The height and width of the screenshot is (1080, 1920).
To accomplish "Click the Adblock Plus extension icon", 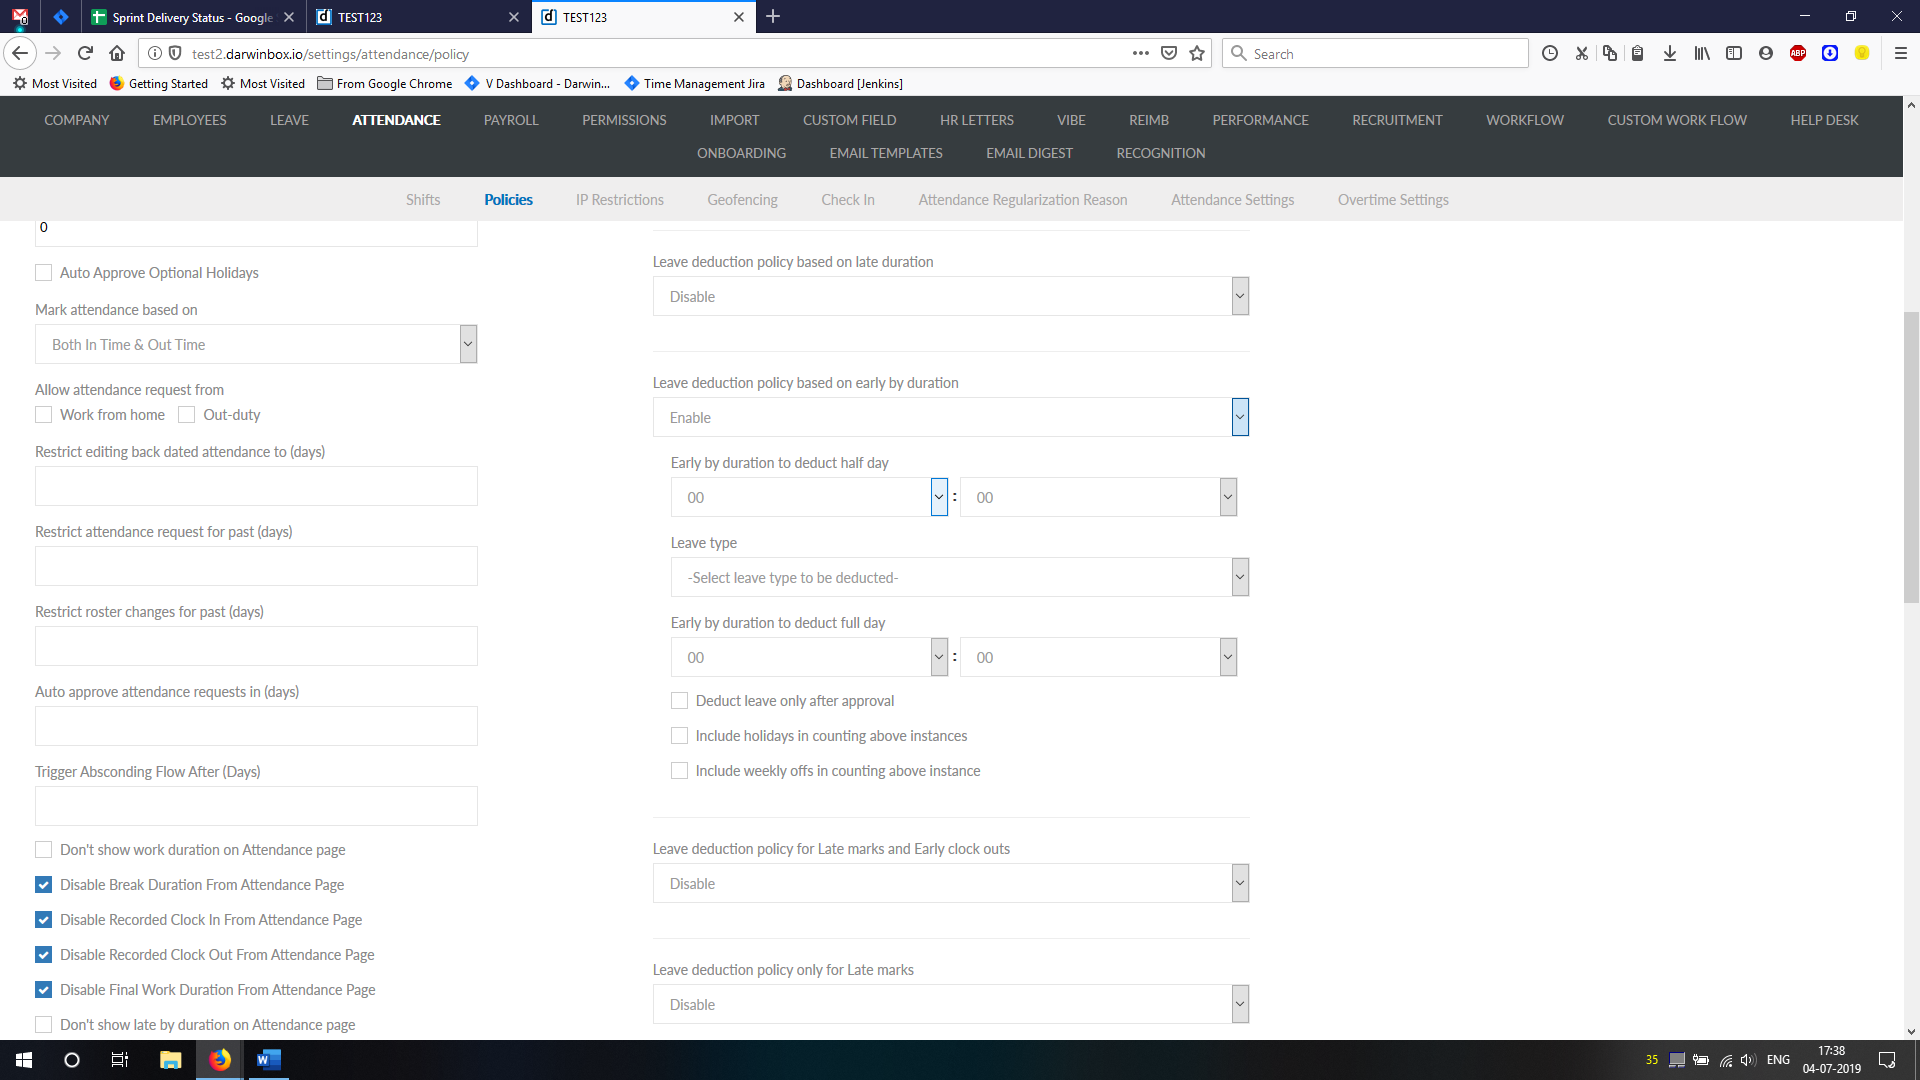I will [1798, 54].
